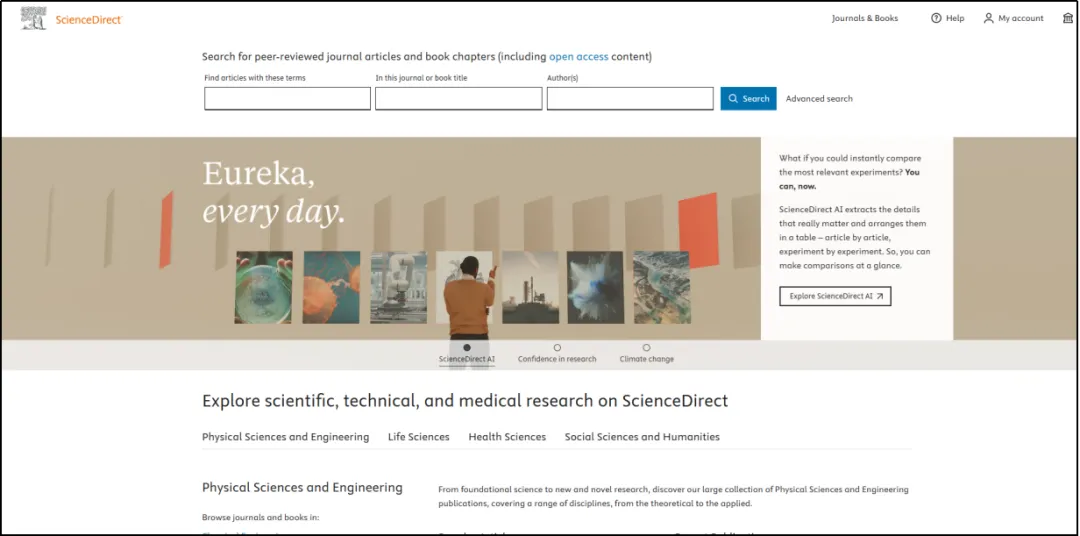This screenshot has width=1080, height=536.
Task: Switch to the Life Sciences tab
Action: click(418, 437)
